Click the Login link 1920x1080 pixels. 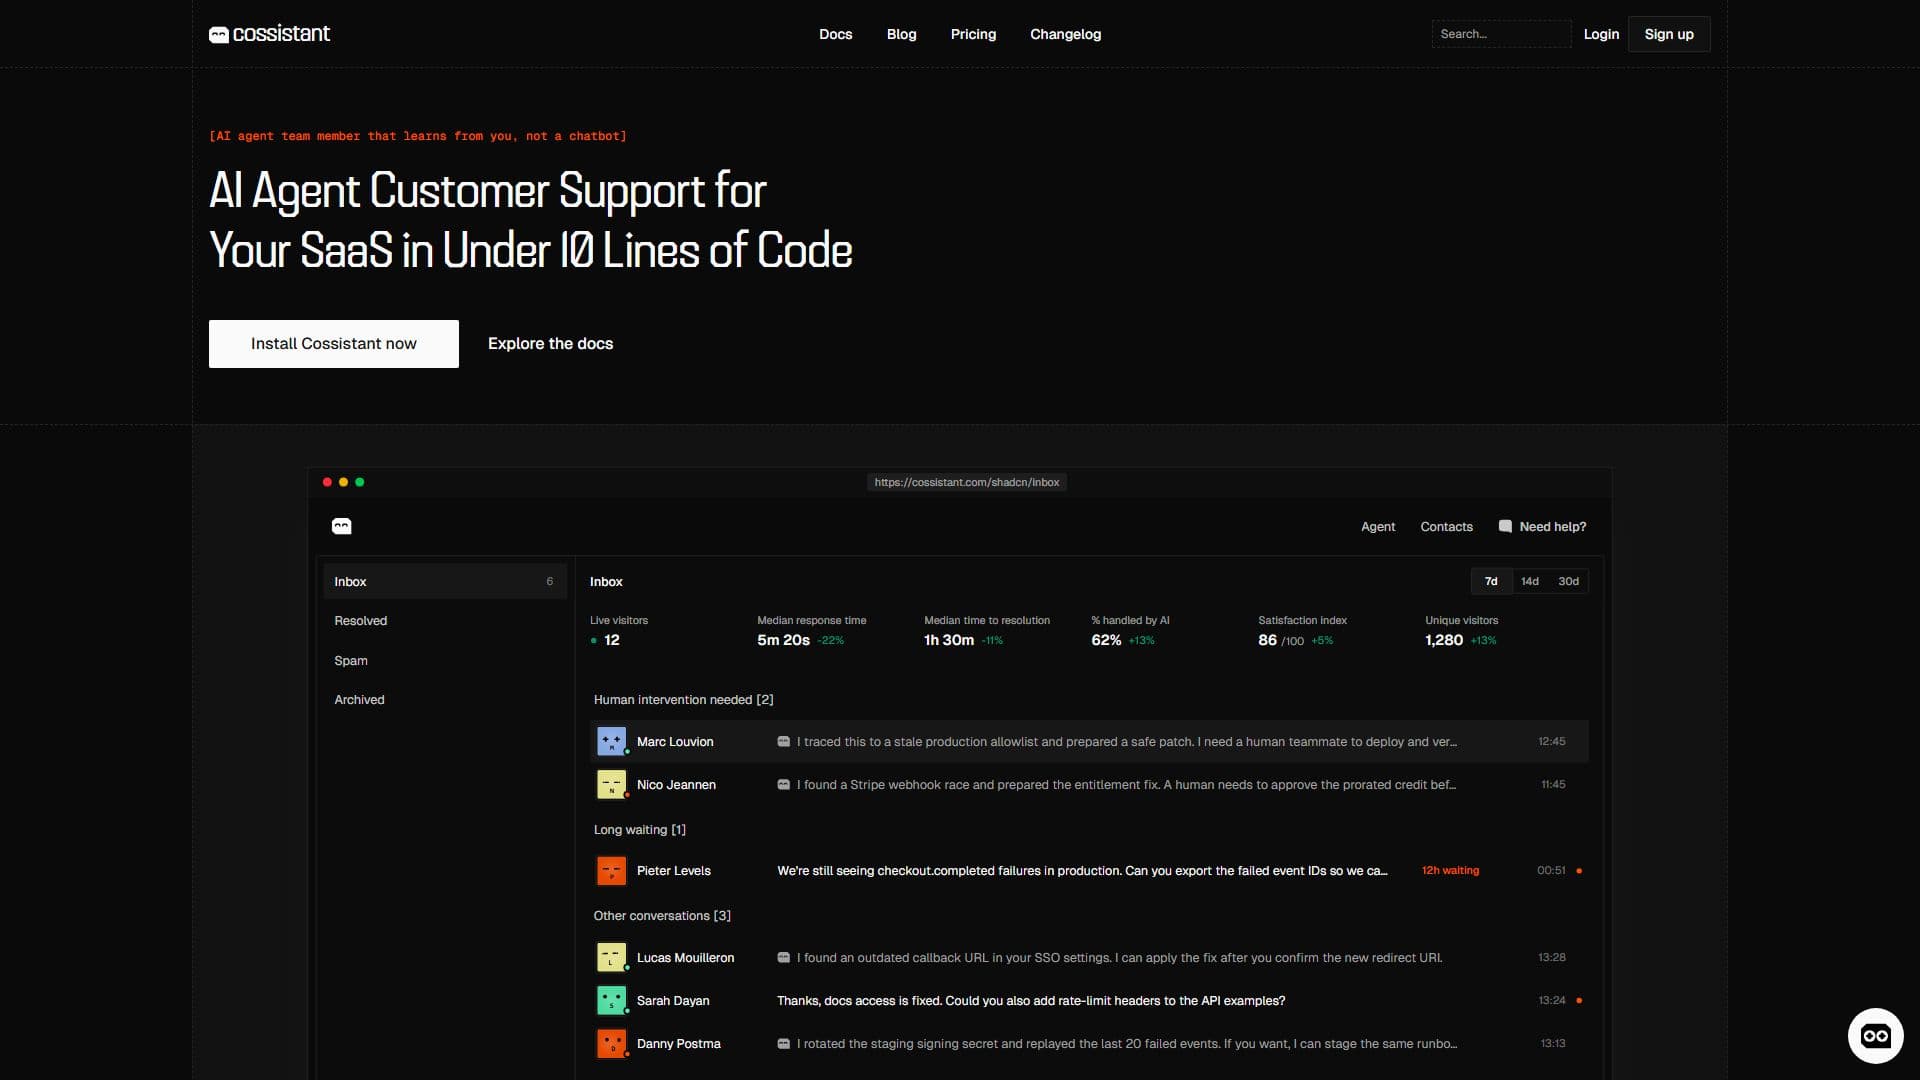coord(1601,34)
